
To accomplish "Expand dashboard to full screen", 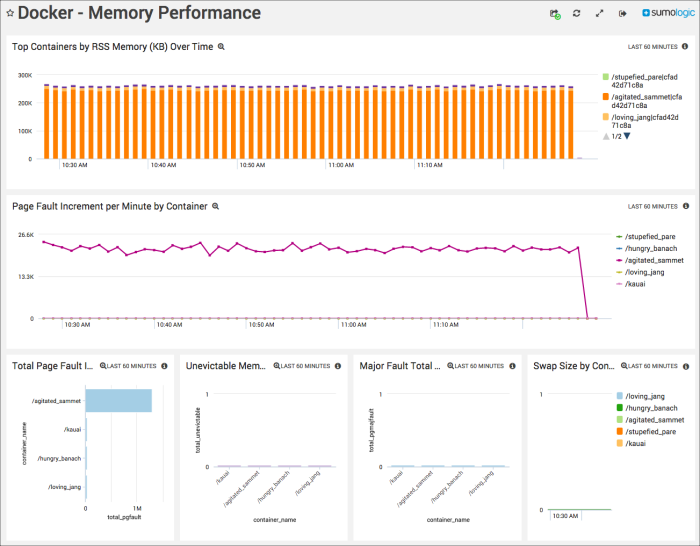I will [600, 14].
